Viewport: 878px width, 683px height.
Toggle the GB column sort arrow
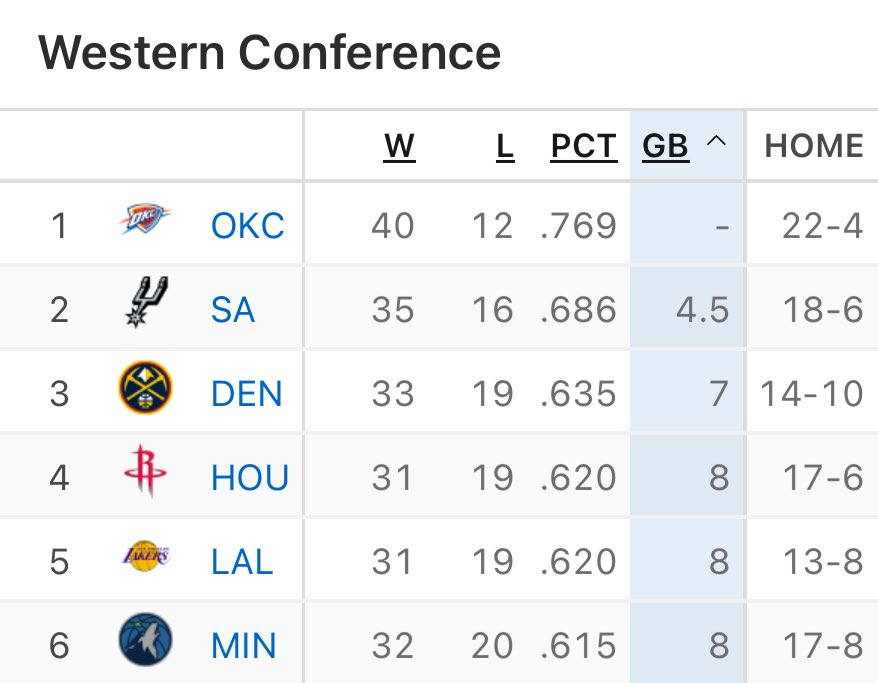point(715,143)
